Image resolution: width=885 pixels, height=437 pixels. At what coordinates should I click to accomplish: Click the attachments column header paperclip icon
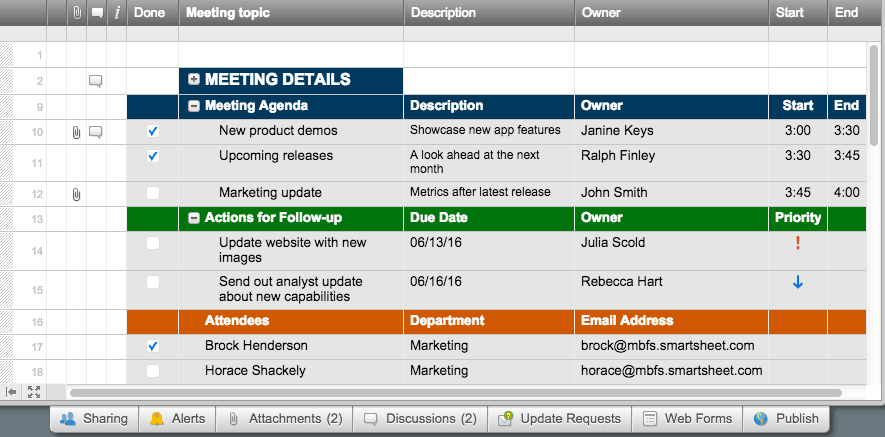click(76, 13)
